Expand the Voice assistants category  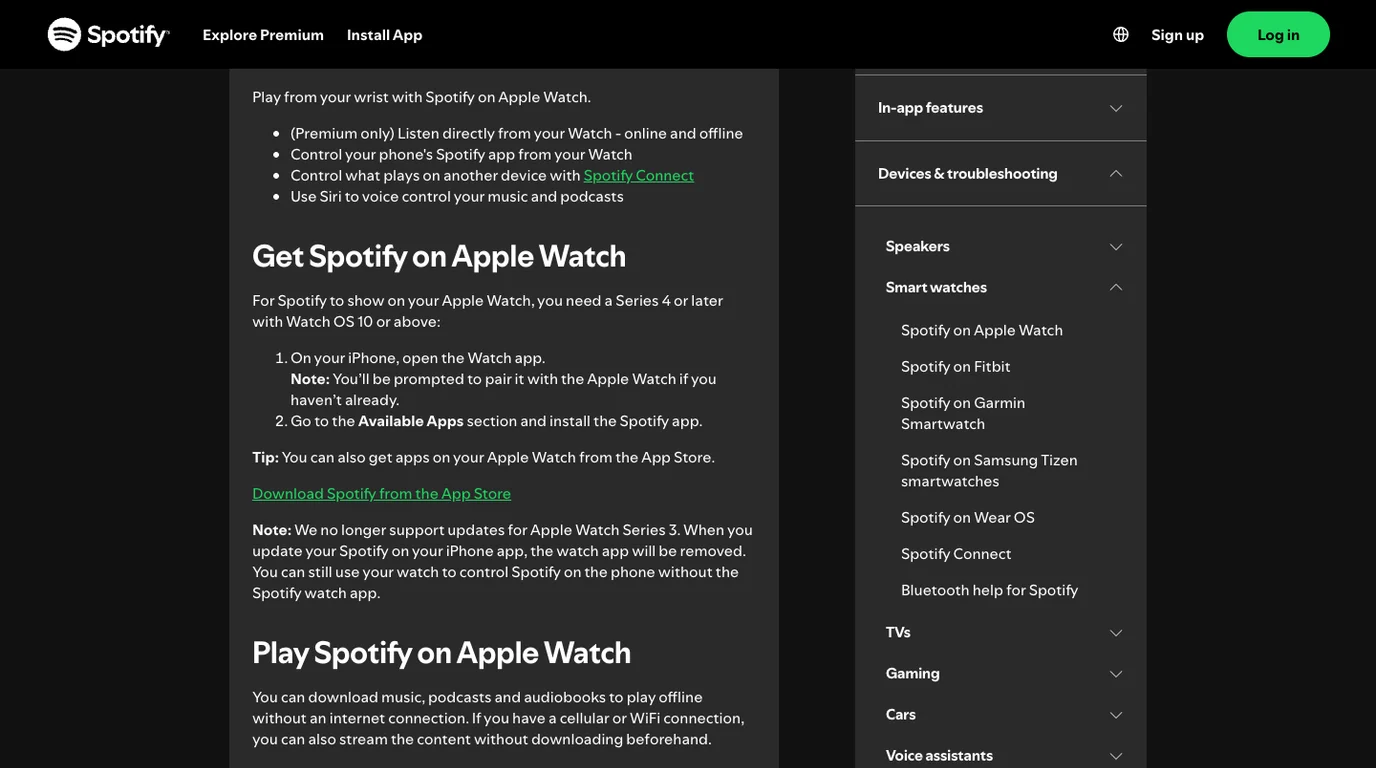pos(1004,755)
